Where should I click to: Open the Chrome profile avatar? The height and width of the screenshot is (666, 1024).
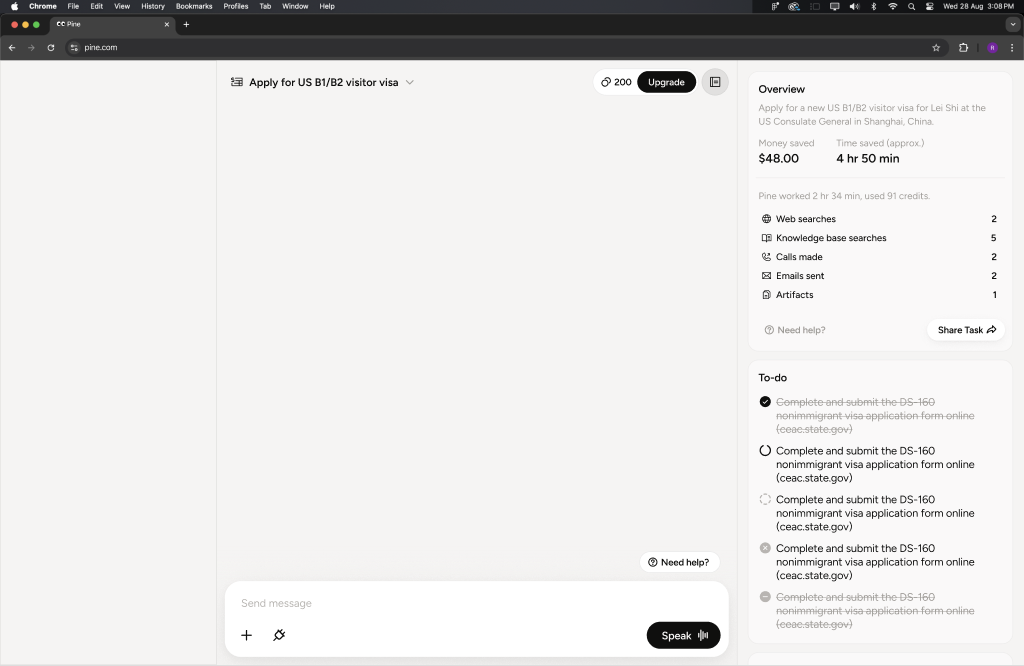[993, 48]
